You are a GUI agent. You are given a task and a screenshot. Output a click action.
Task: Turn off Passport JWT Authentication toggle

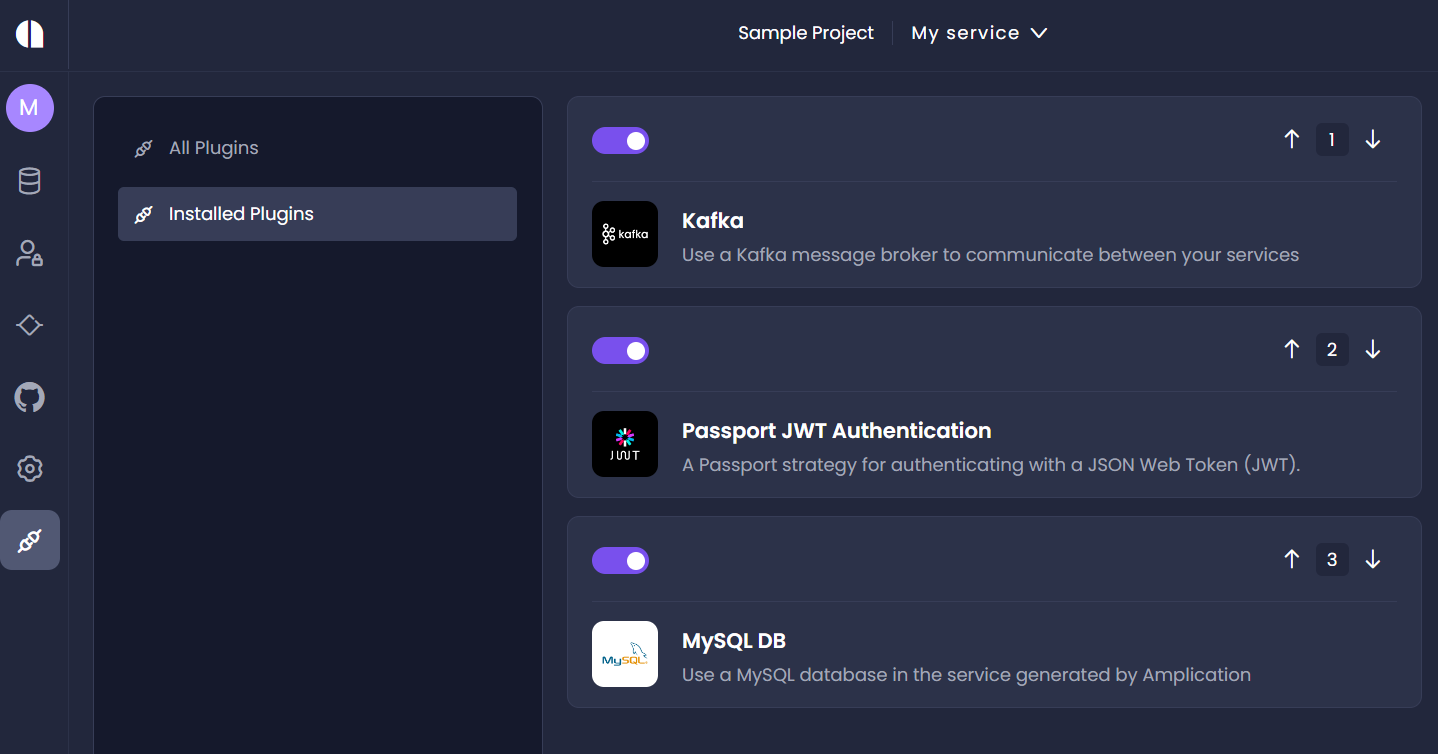620,351
